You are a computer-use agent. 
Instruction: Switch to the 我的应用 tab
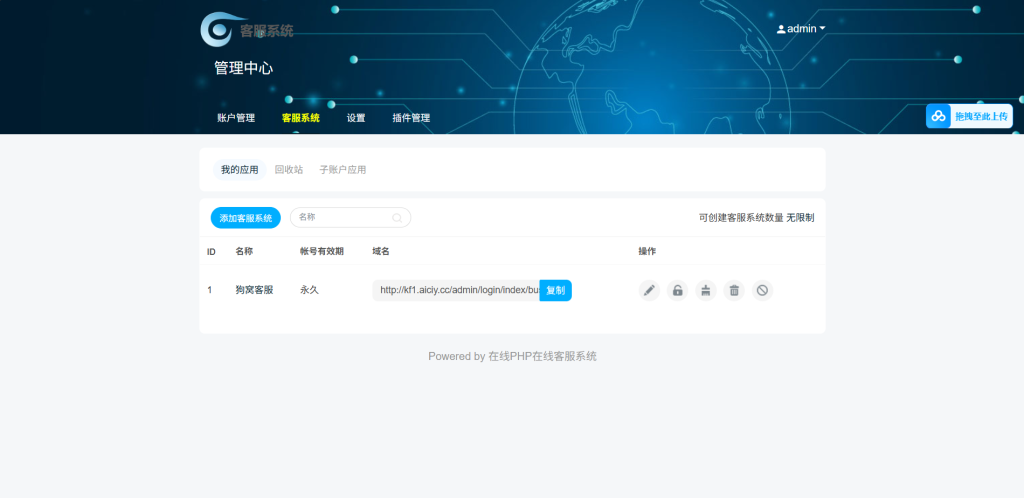(x=240, y=170)
